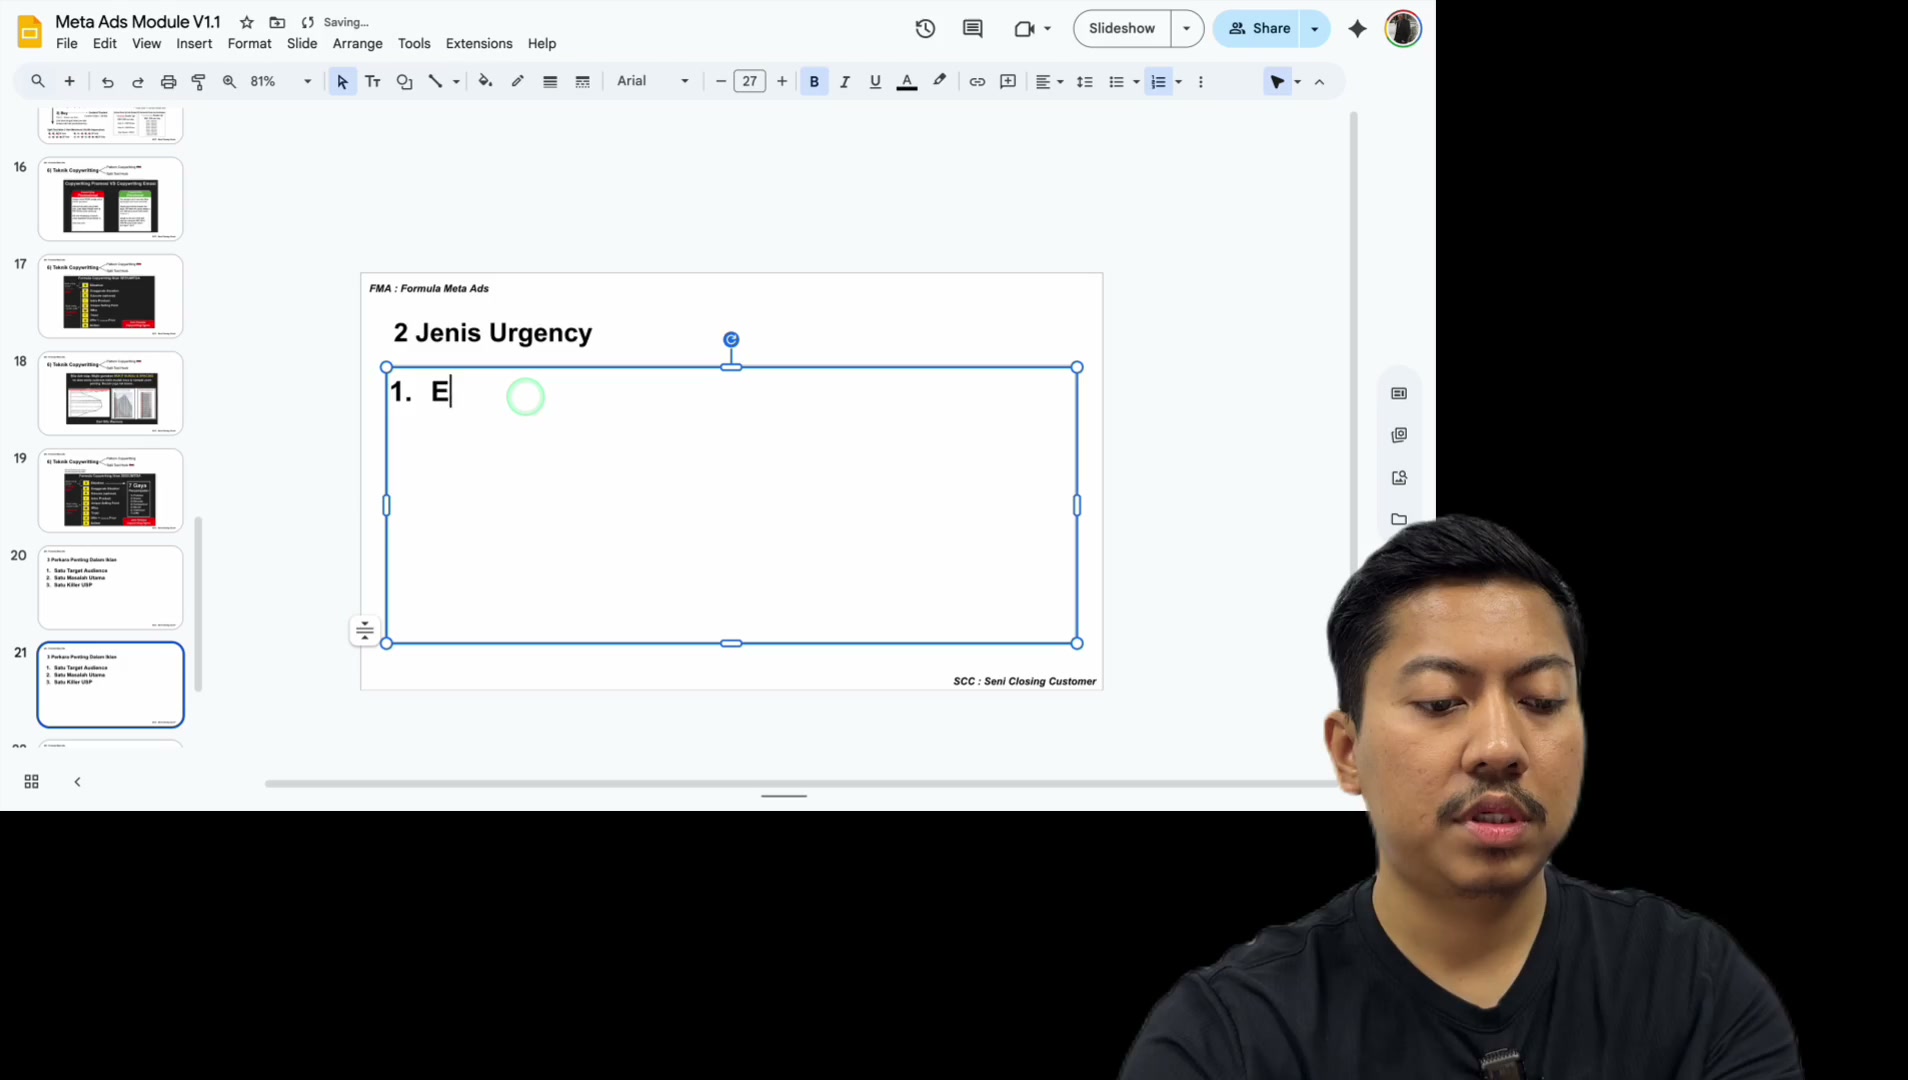The image size is (1908, 1080).
Task: Open border dash style options
Action: 583,82
